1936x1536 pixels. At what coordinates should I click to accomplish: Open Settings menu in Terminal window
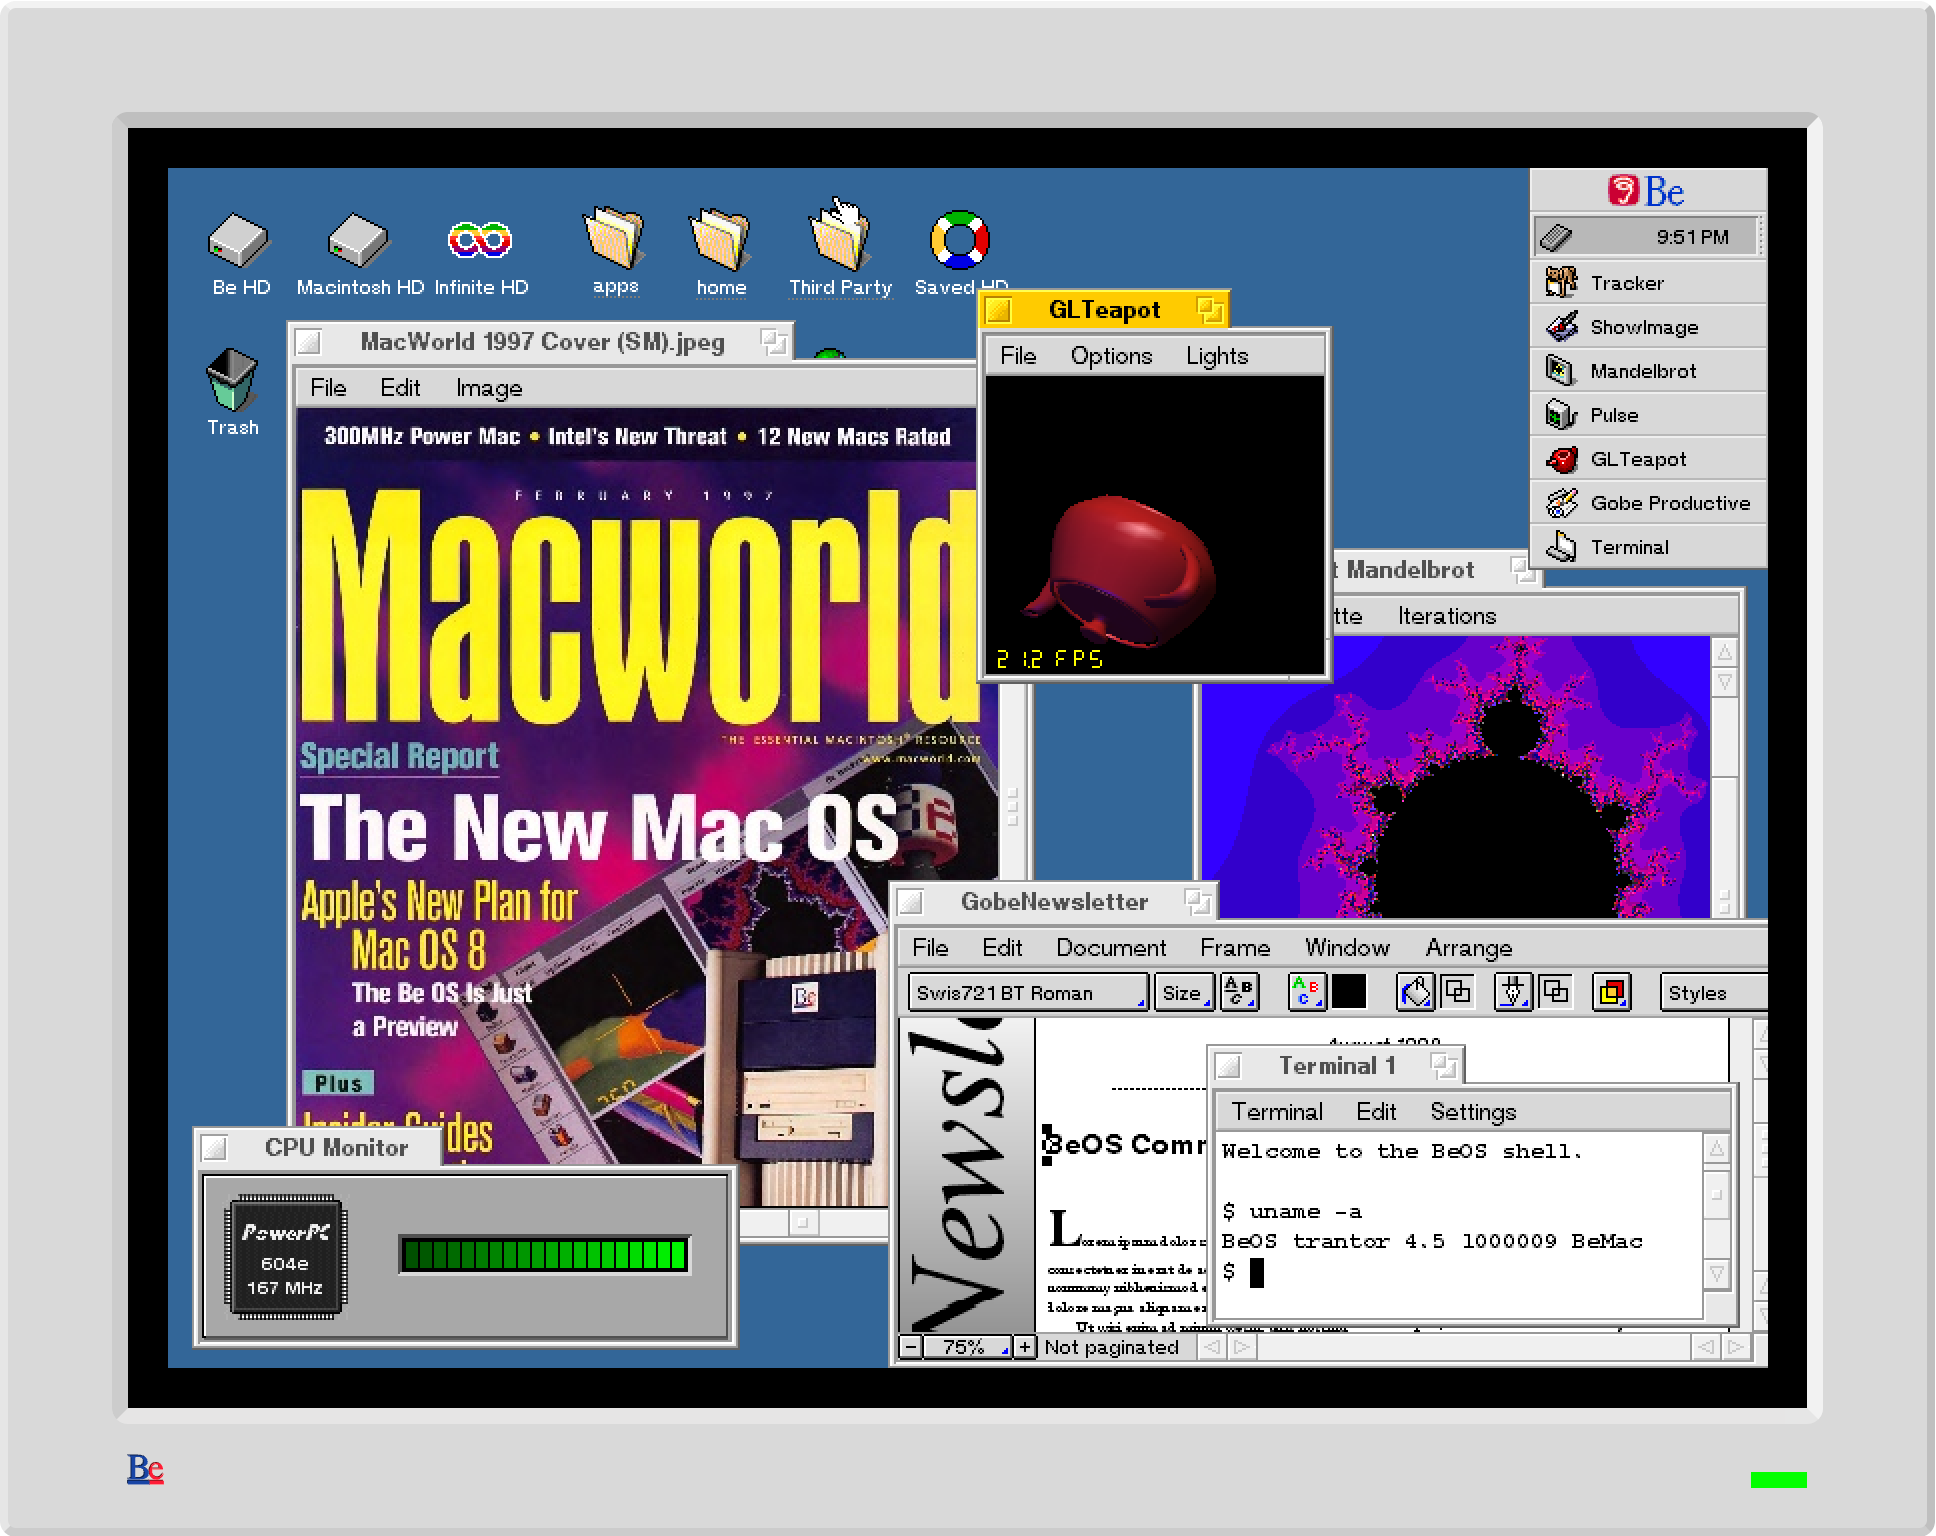pos(1473,1112)
